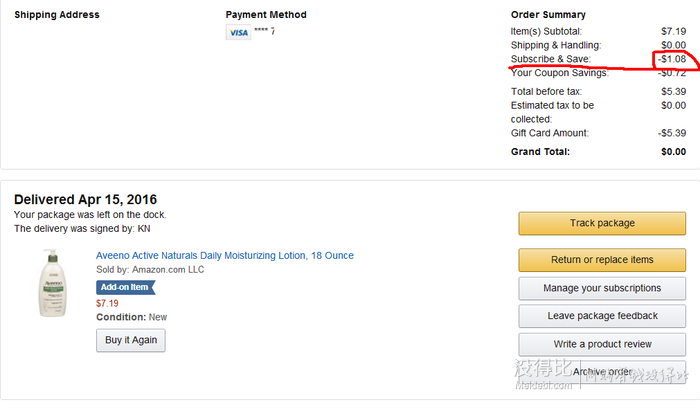The height and width of the screenshot is (409, 700).
Task: Click the Order Summary heading
Action: click(x=548, y=15)
